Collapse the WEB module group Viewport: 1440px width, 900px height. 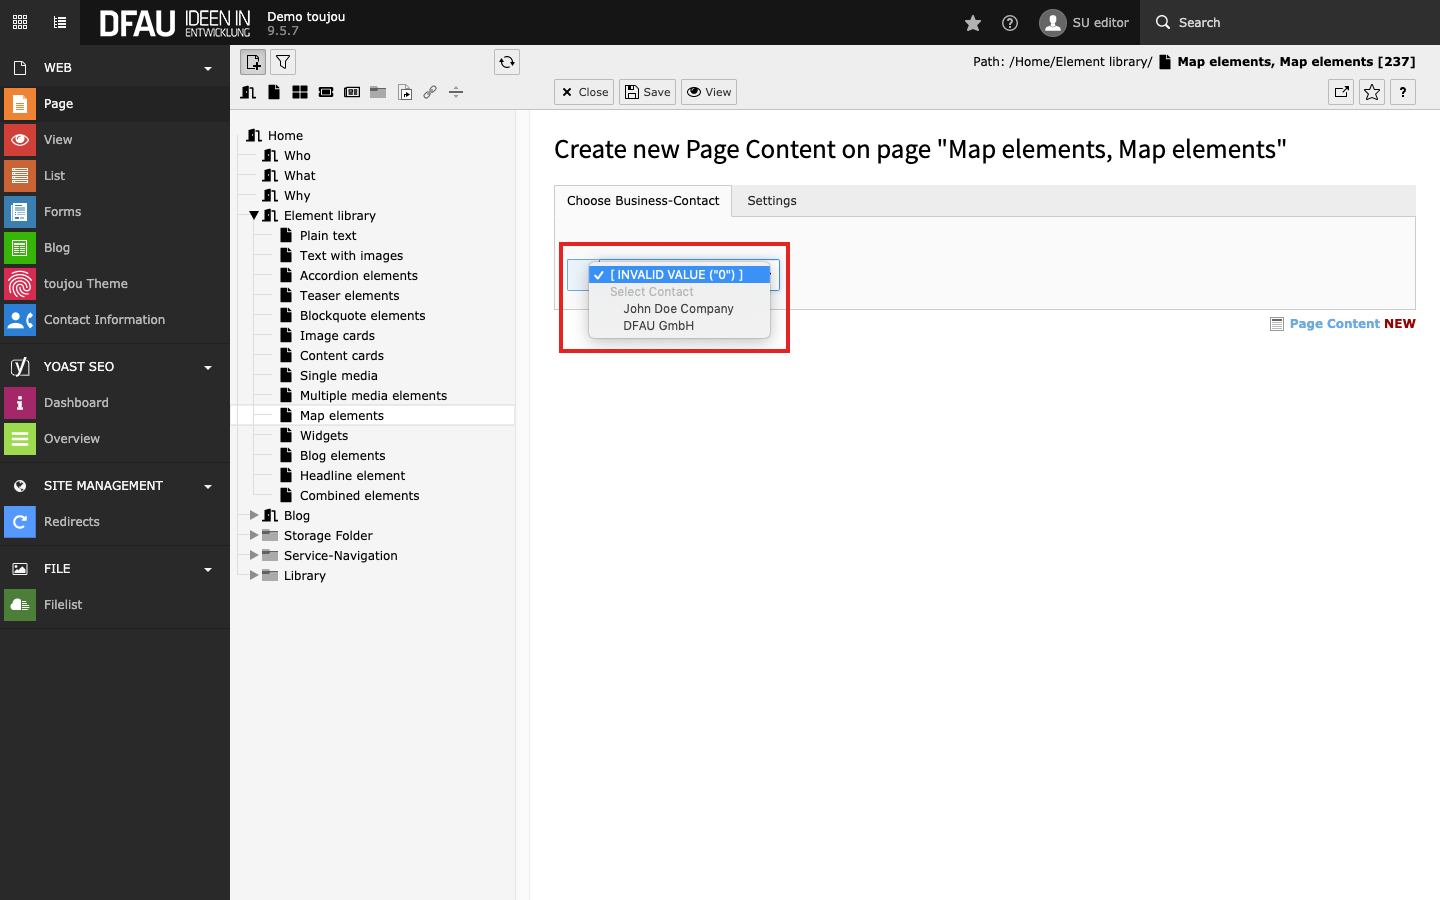click(208, 68)
